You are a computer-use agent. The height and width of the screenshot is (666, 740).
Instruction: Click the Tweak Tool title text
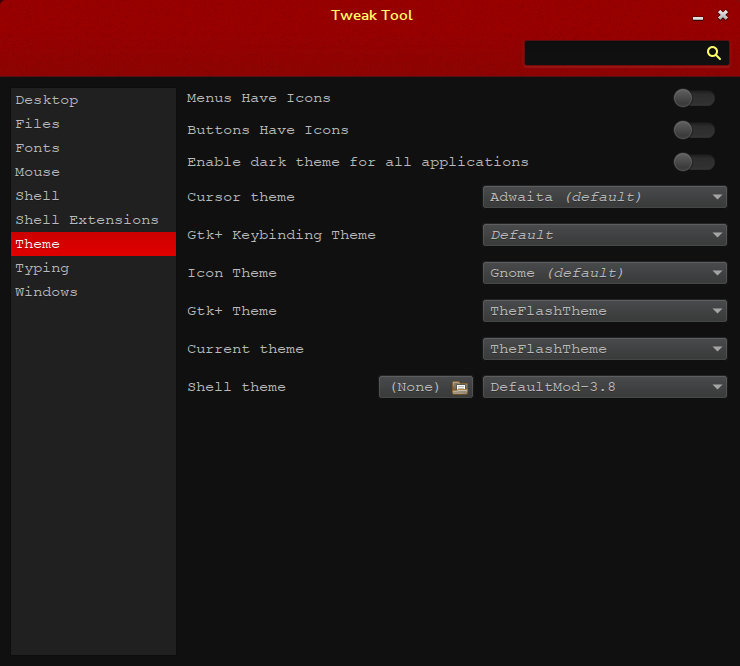(x=372, y=15)
